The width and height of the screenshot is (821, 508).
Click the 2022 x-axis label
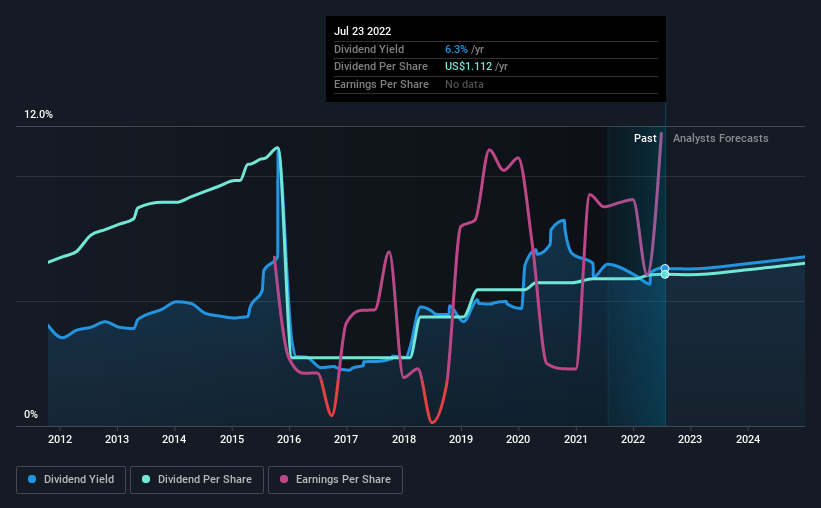coord(633,439)
